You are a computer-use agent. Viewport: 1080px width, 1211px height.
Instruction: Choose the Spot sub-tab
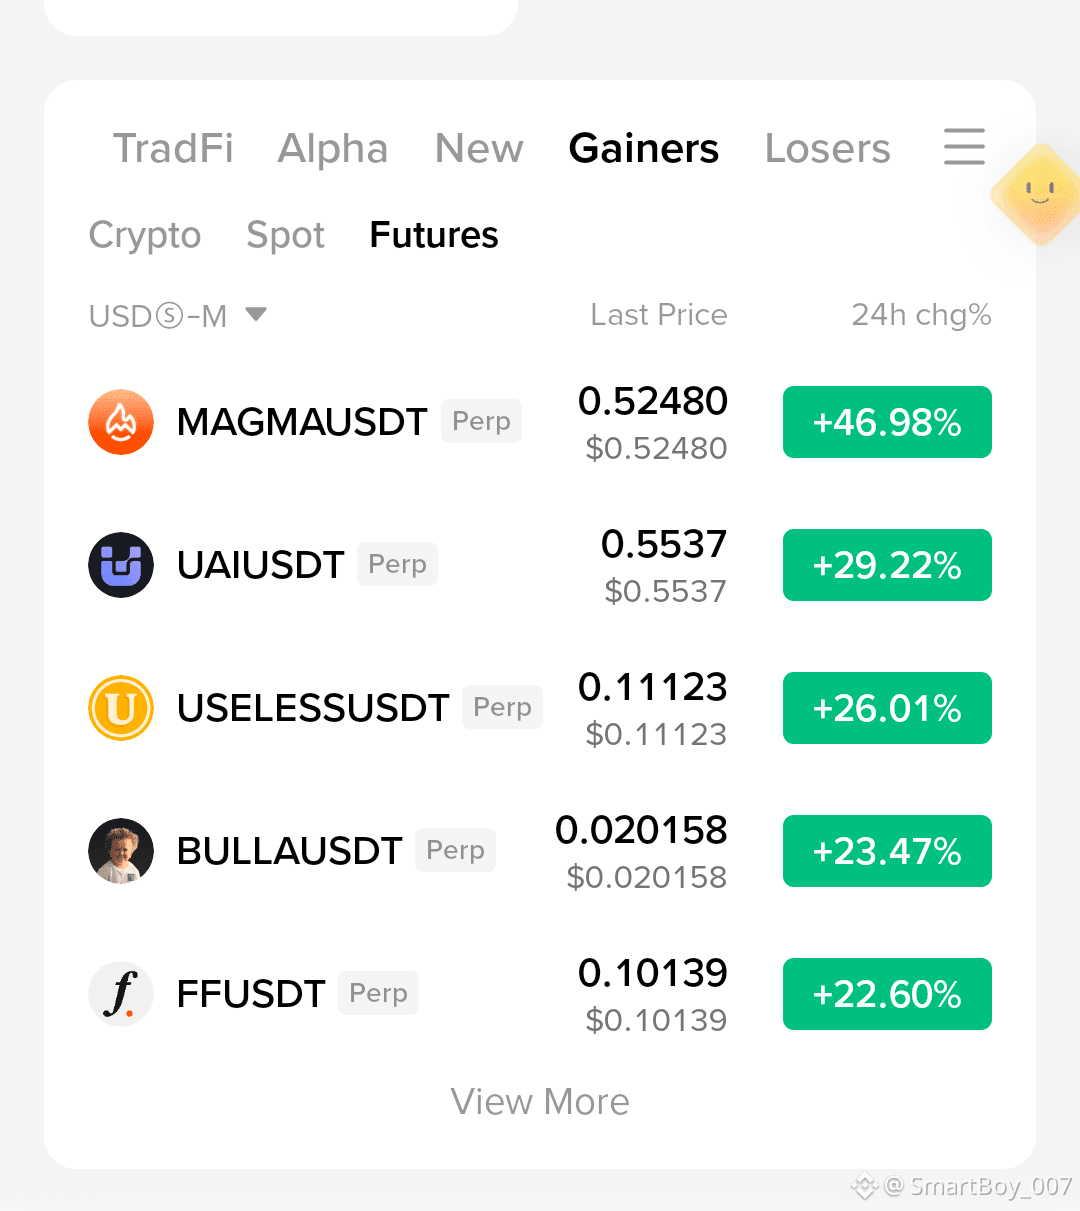click(x=285, y=236)
